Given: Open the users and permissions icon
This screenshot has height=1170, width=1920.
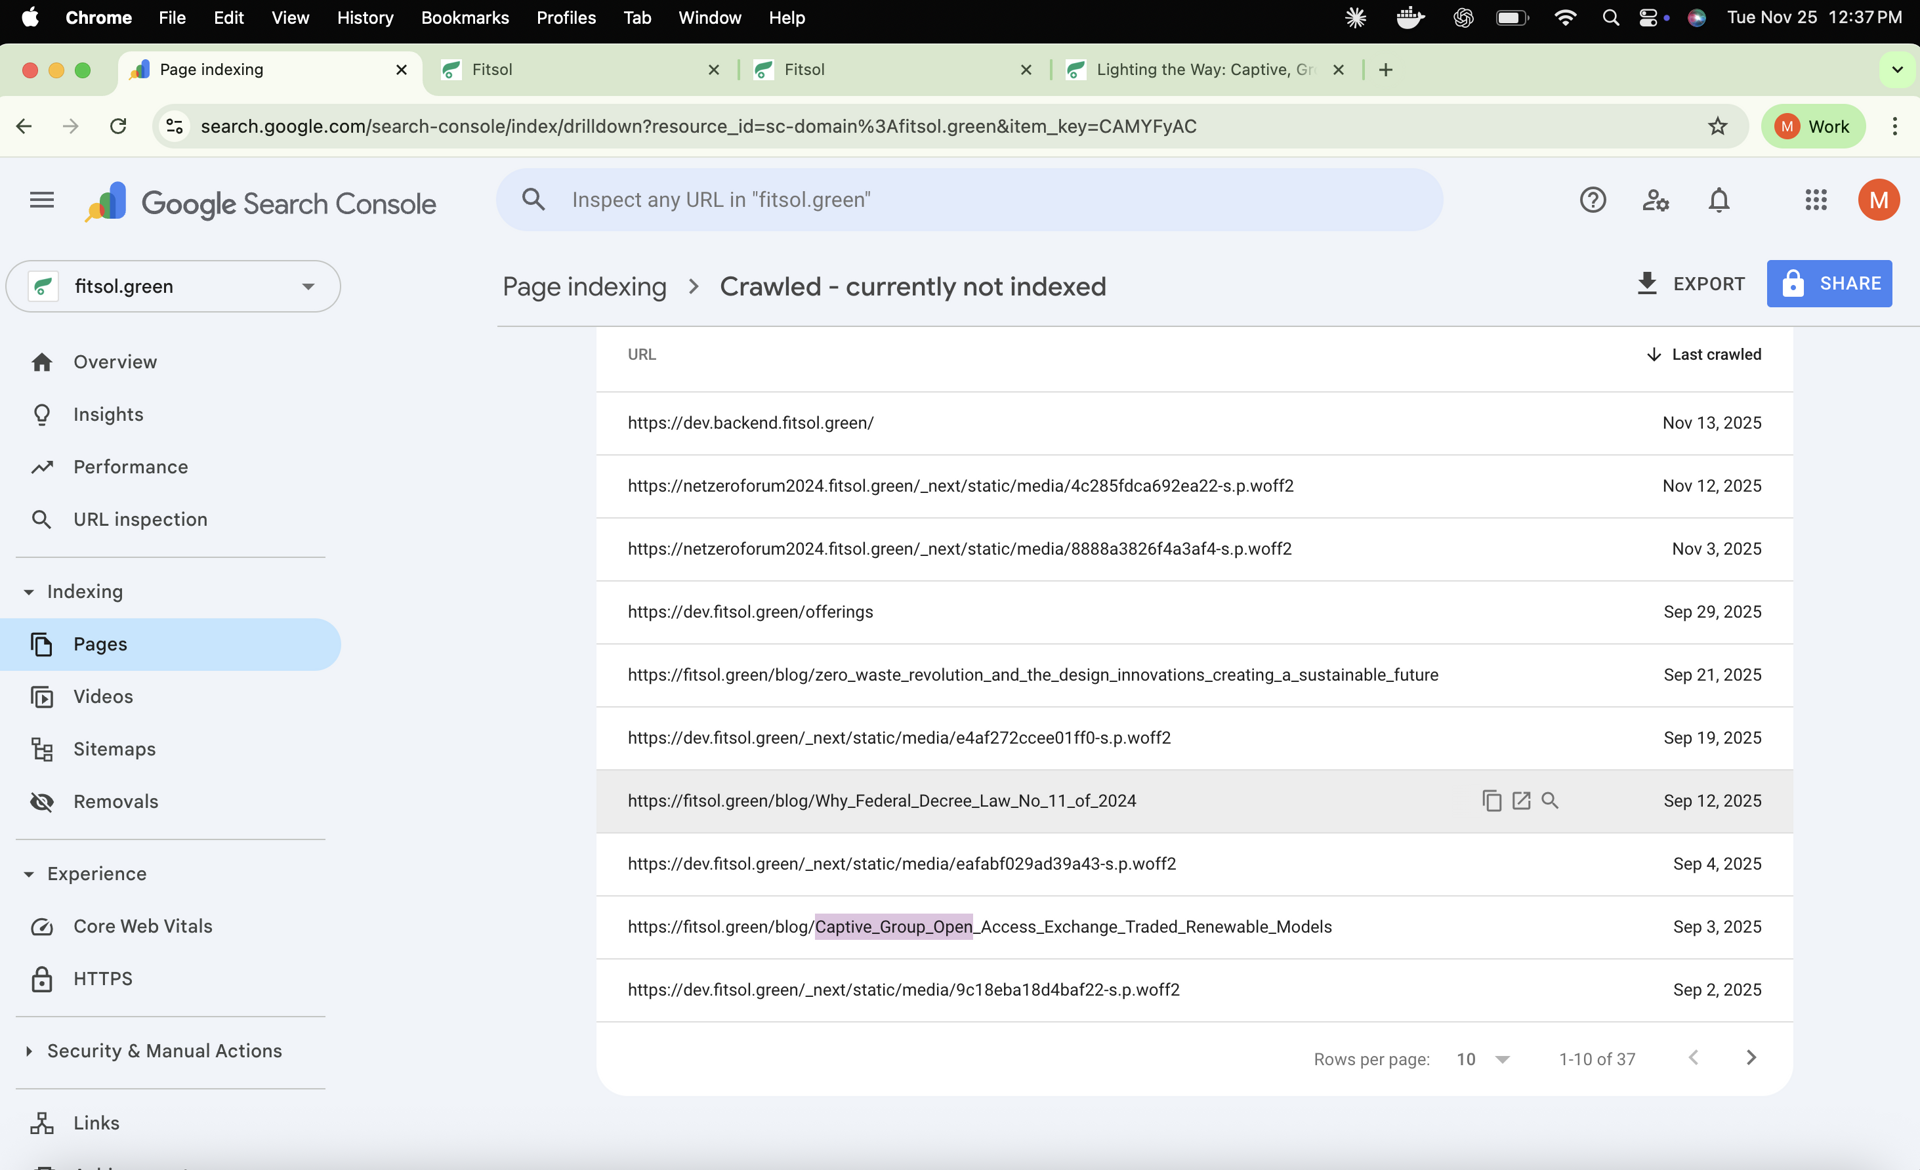Looking at the screenshot, I should 1656,200.
